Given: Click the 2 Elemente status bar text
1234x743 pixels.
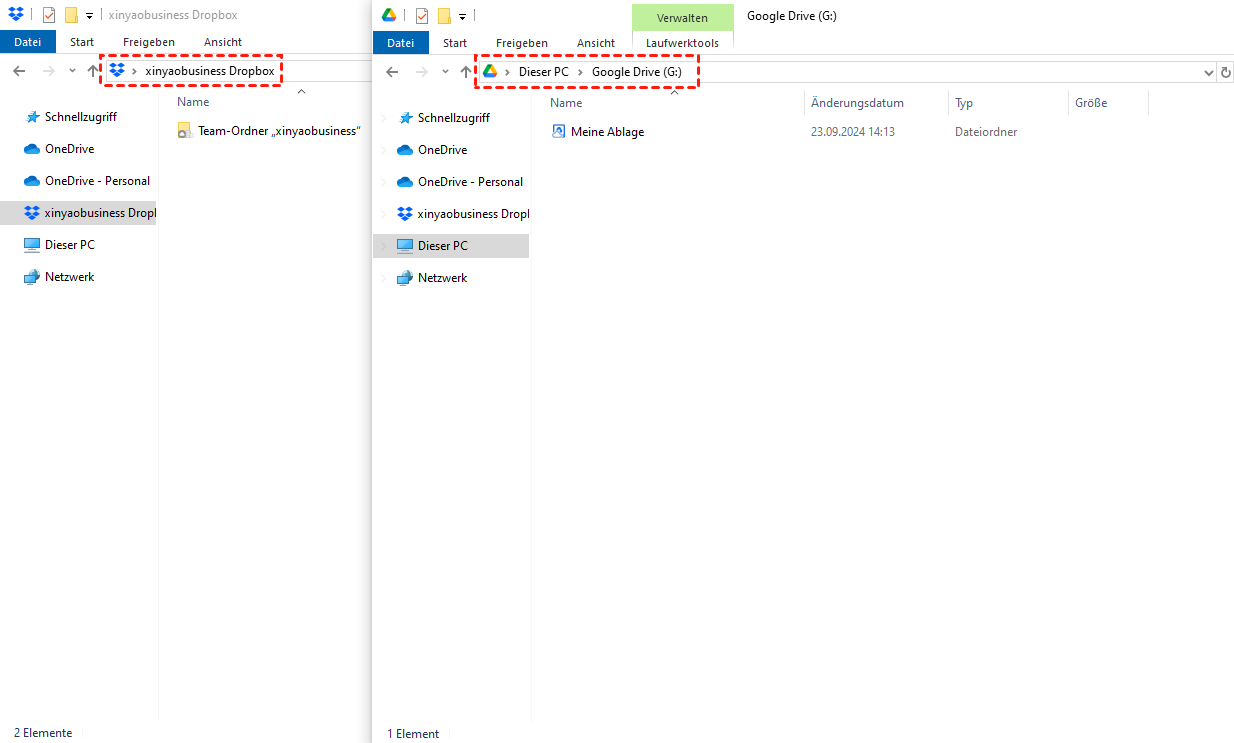Looking at the screenshot, I should click(x=43, y=733).
